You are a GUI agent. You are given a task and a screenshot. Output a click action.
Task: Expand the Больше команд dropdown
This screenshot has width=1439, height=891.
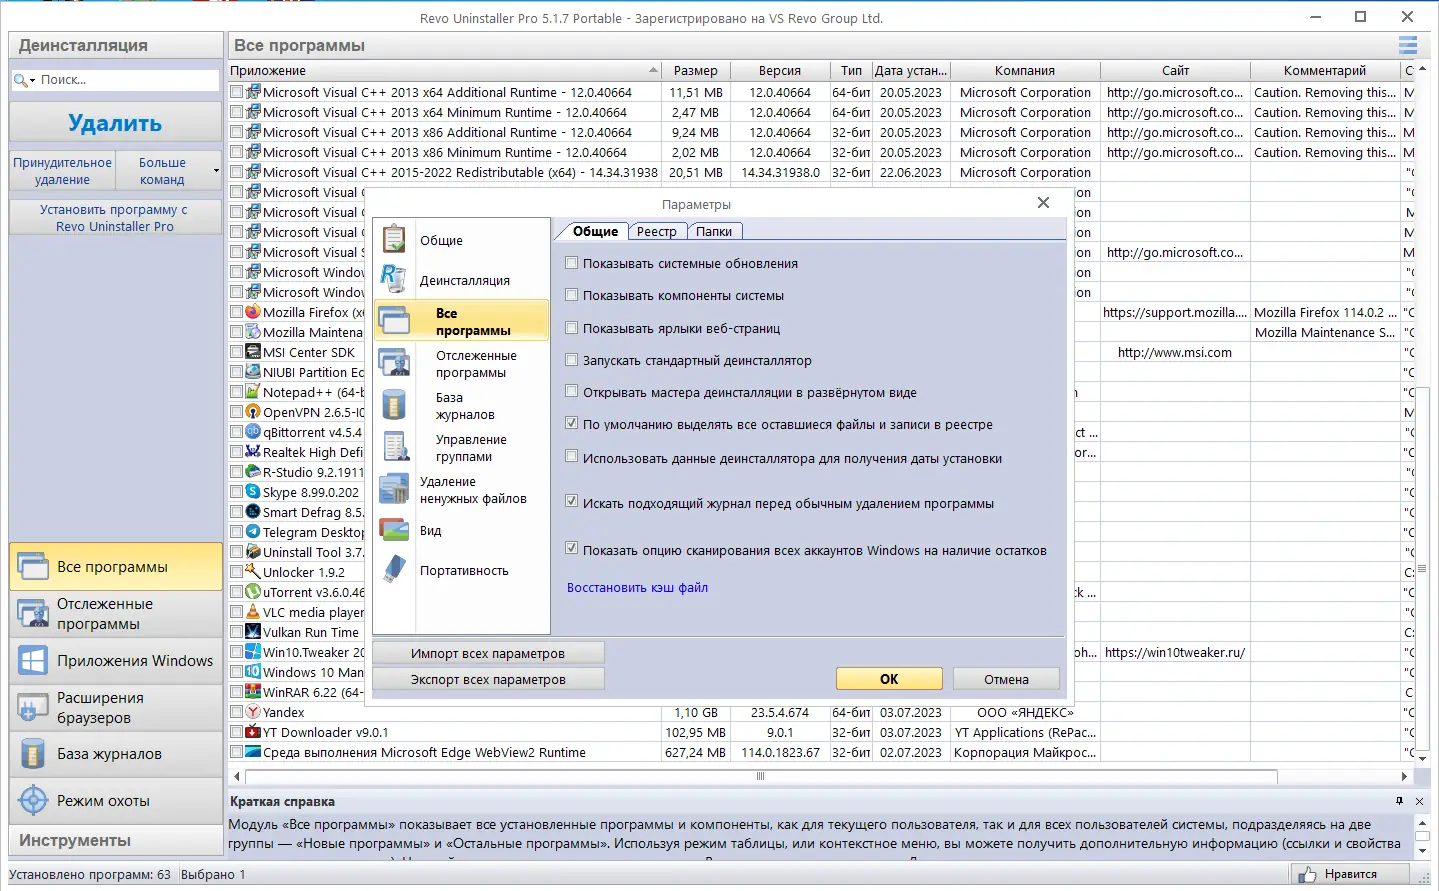tap(216, 171)
